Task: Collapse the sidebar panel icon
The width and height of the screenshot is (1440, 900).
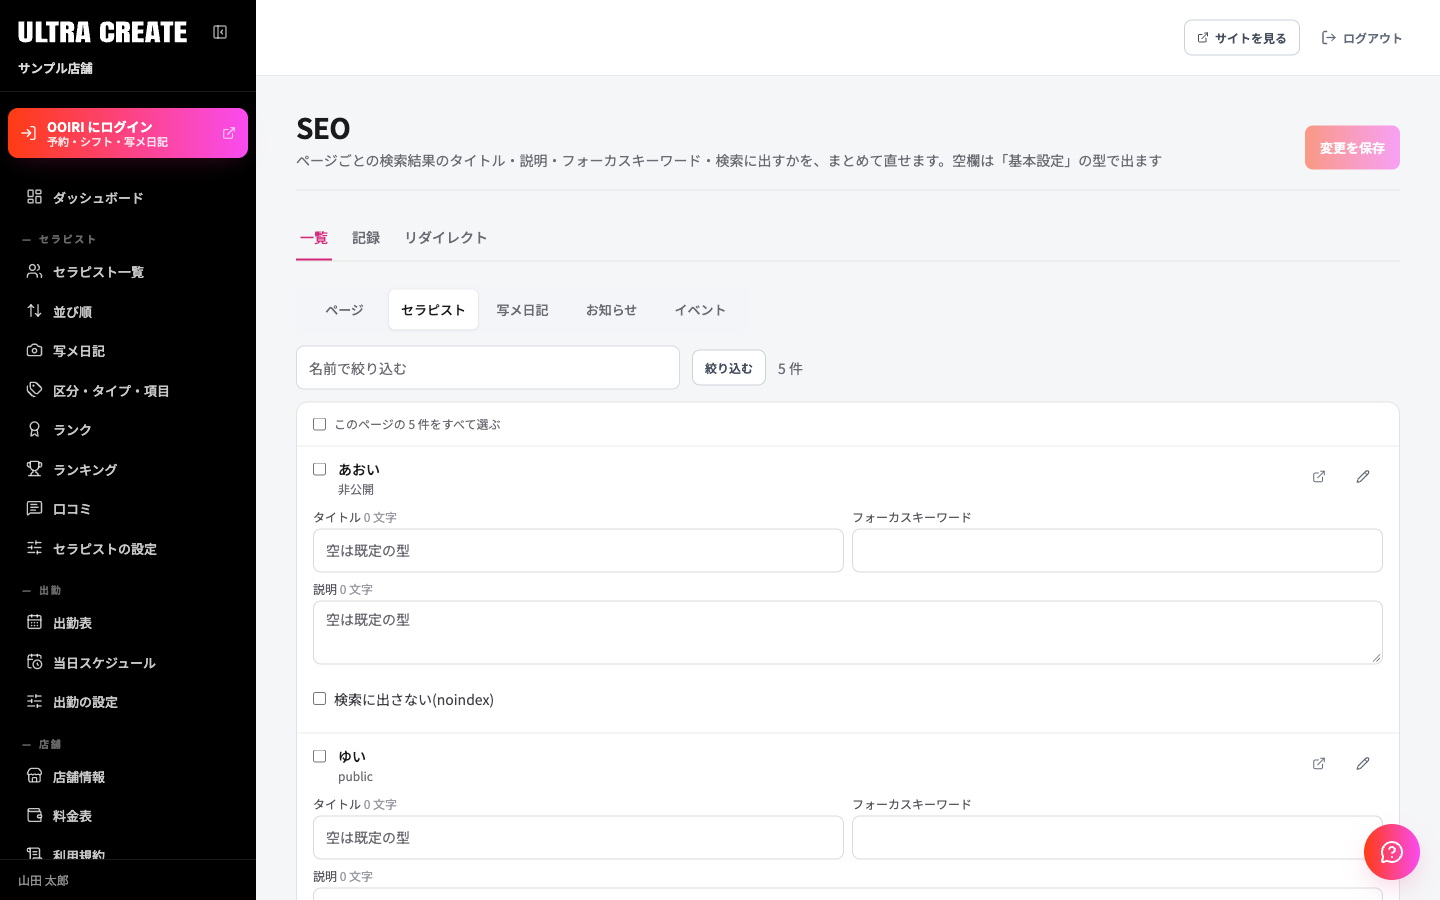Action: pos(220,32)
